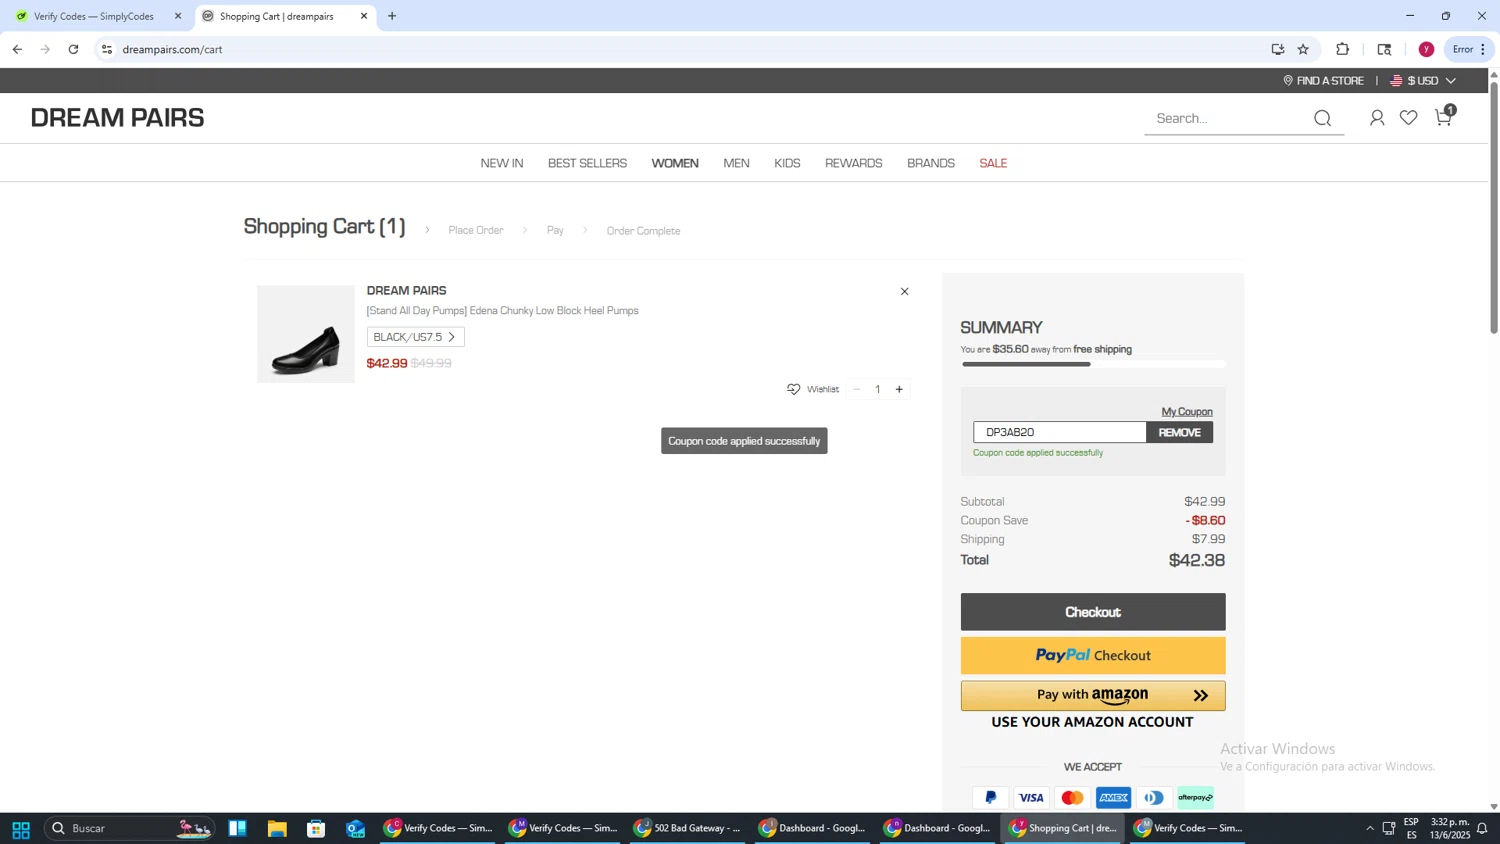Click the install app icon in address bar
This screenshot has height=844, width=1500.
coord(1277,49)
